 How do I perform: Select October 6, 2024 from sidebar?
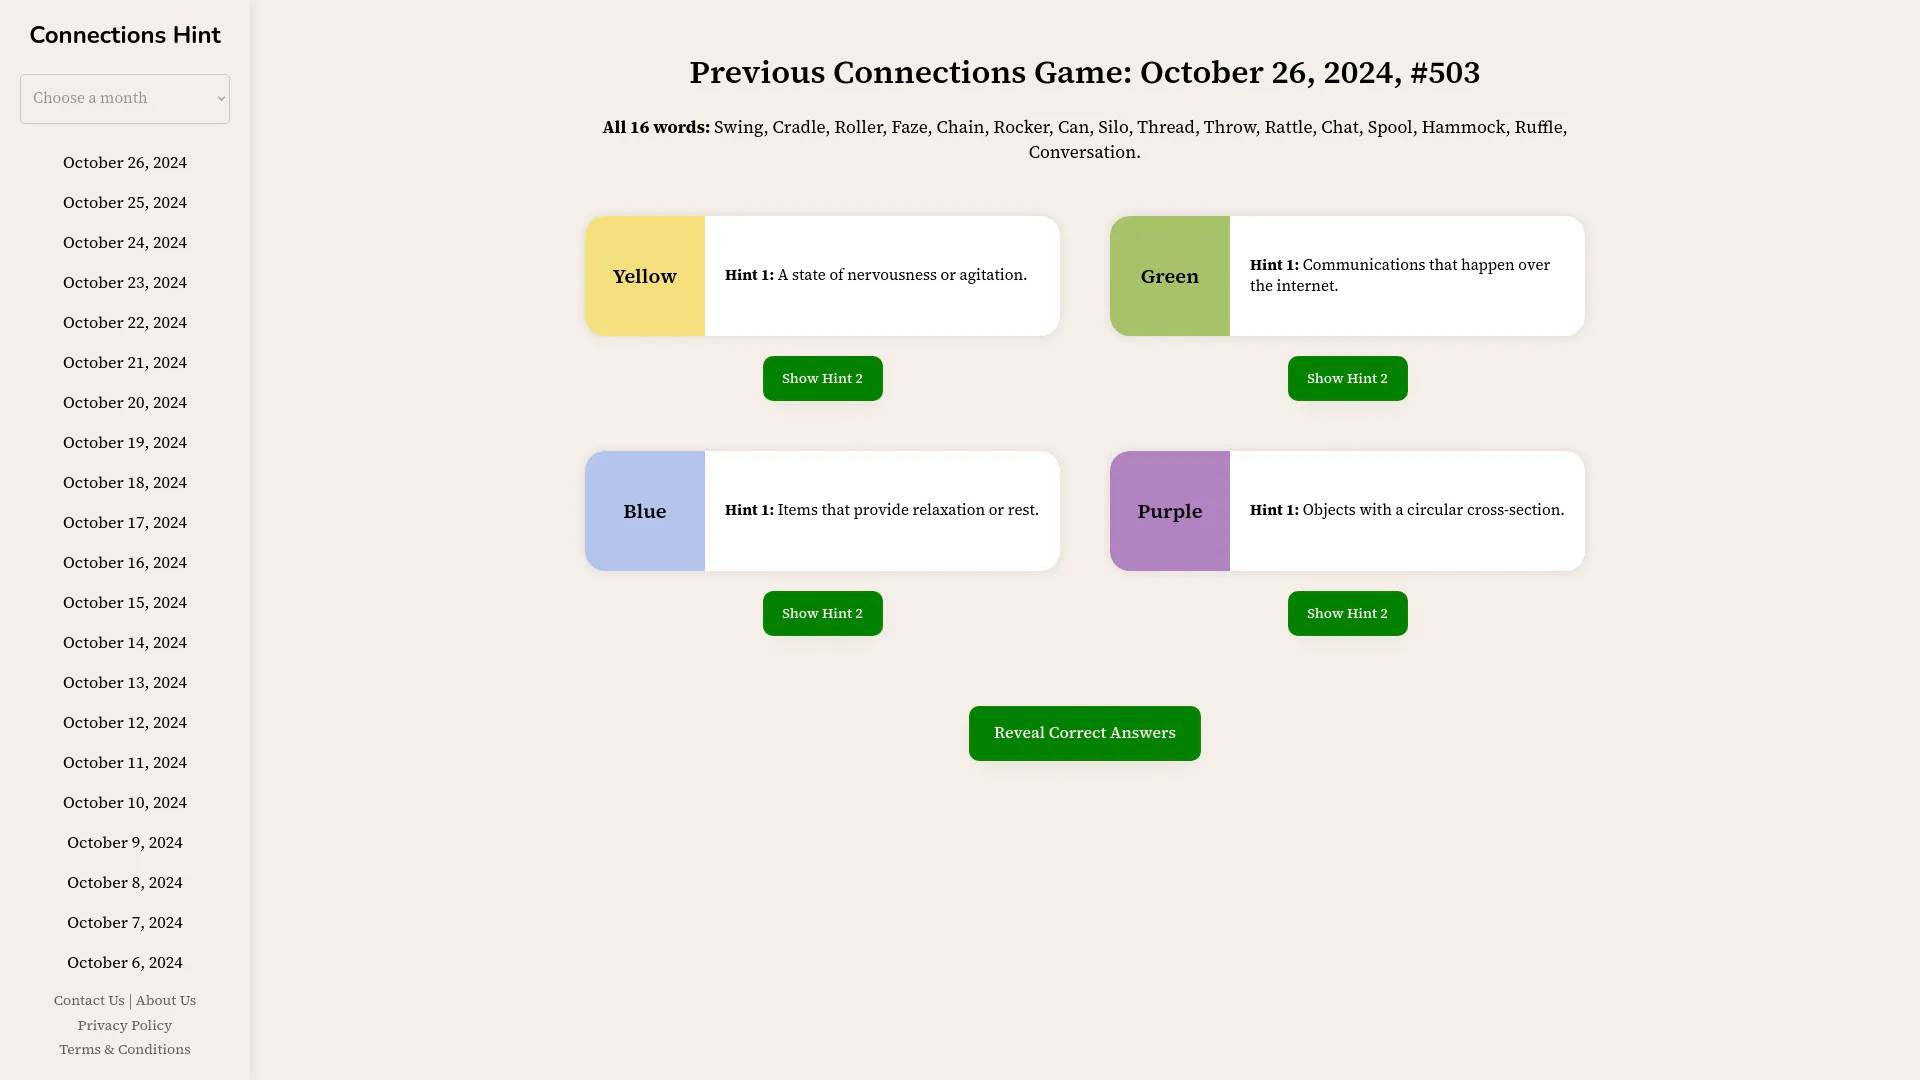(124, 963)
